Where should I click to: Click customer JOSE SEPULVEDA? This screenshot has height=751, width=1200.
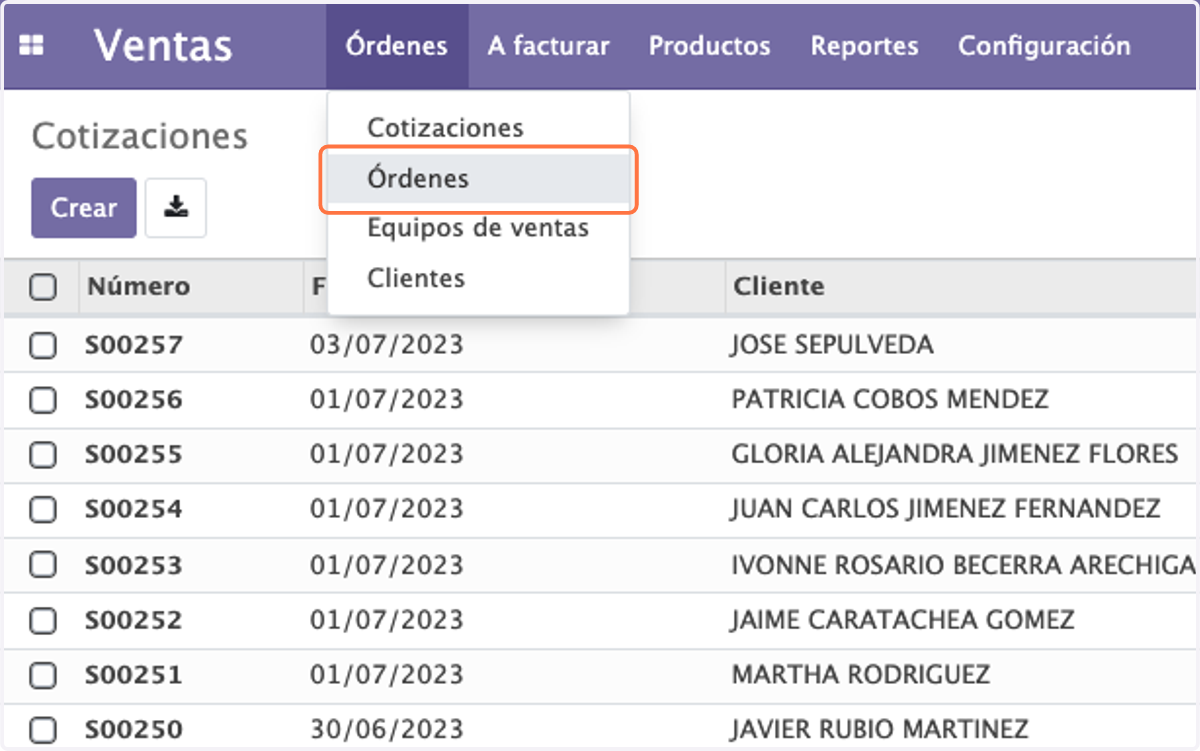(832, 346)
